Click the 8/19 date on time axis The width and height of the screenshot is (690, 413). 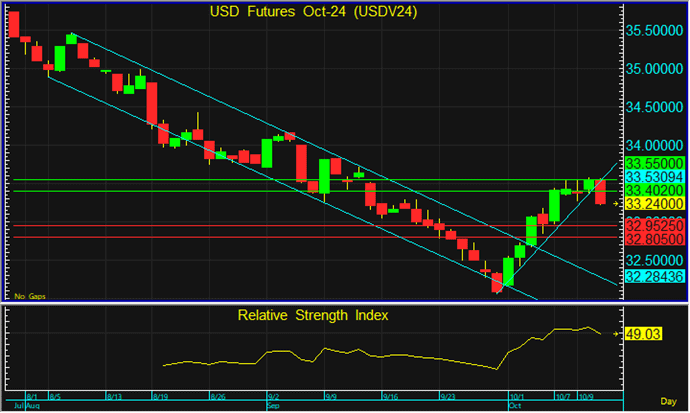(x=160, y=396)
